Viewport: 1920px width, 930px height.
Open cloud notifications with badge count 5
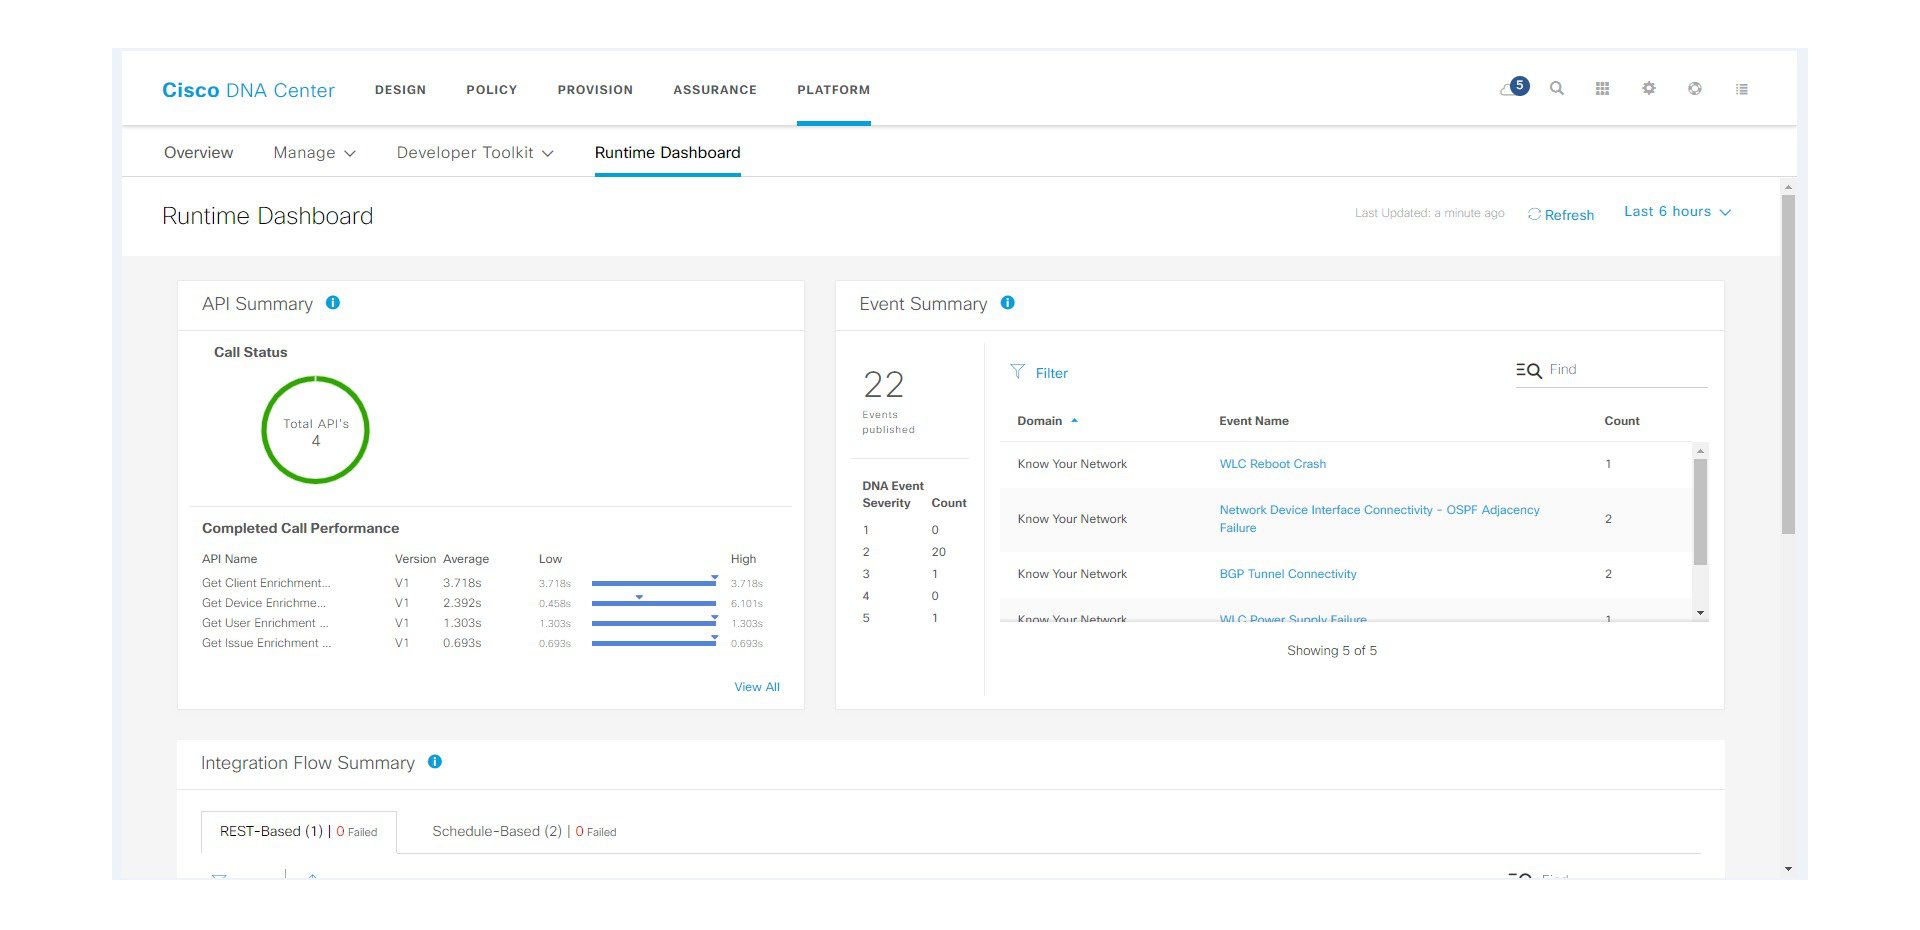[1511, 88]
